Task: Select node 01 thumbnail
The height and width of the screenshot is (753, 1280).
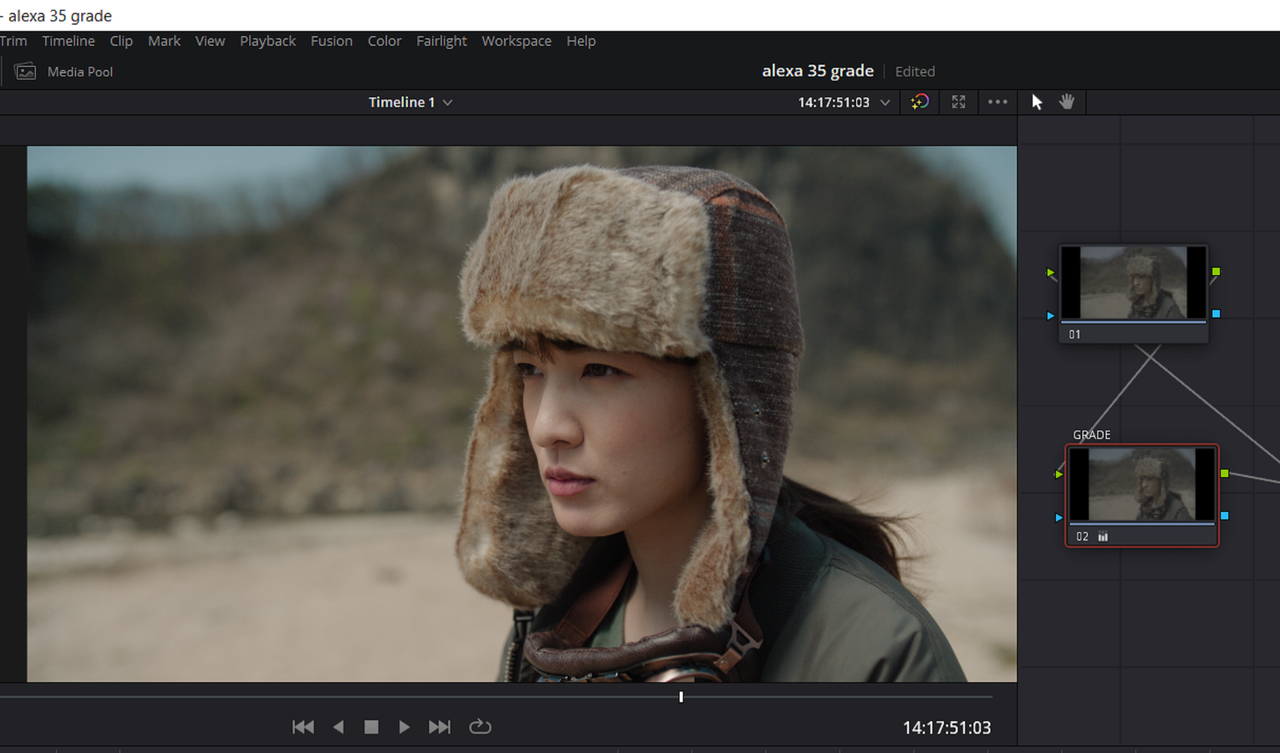Action: pos(1134,283)
